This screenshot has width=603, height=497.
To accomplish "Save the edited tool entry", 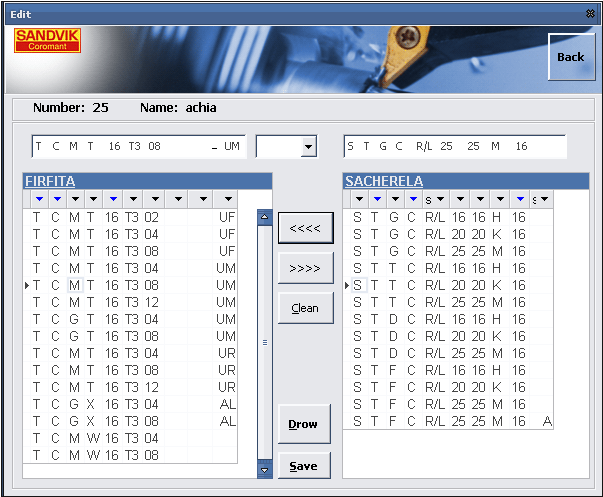I will 303,466.
